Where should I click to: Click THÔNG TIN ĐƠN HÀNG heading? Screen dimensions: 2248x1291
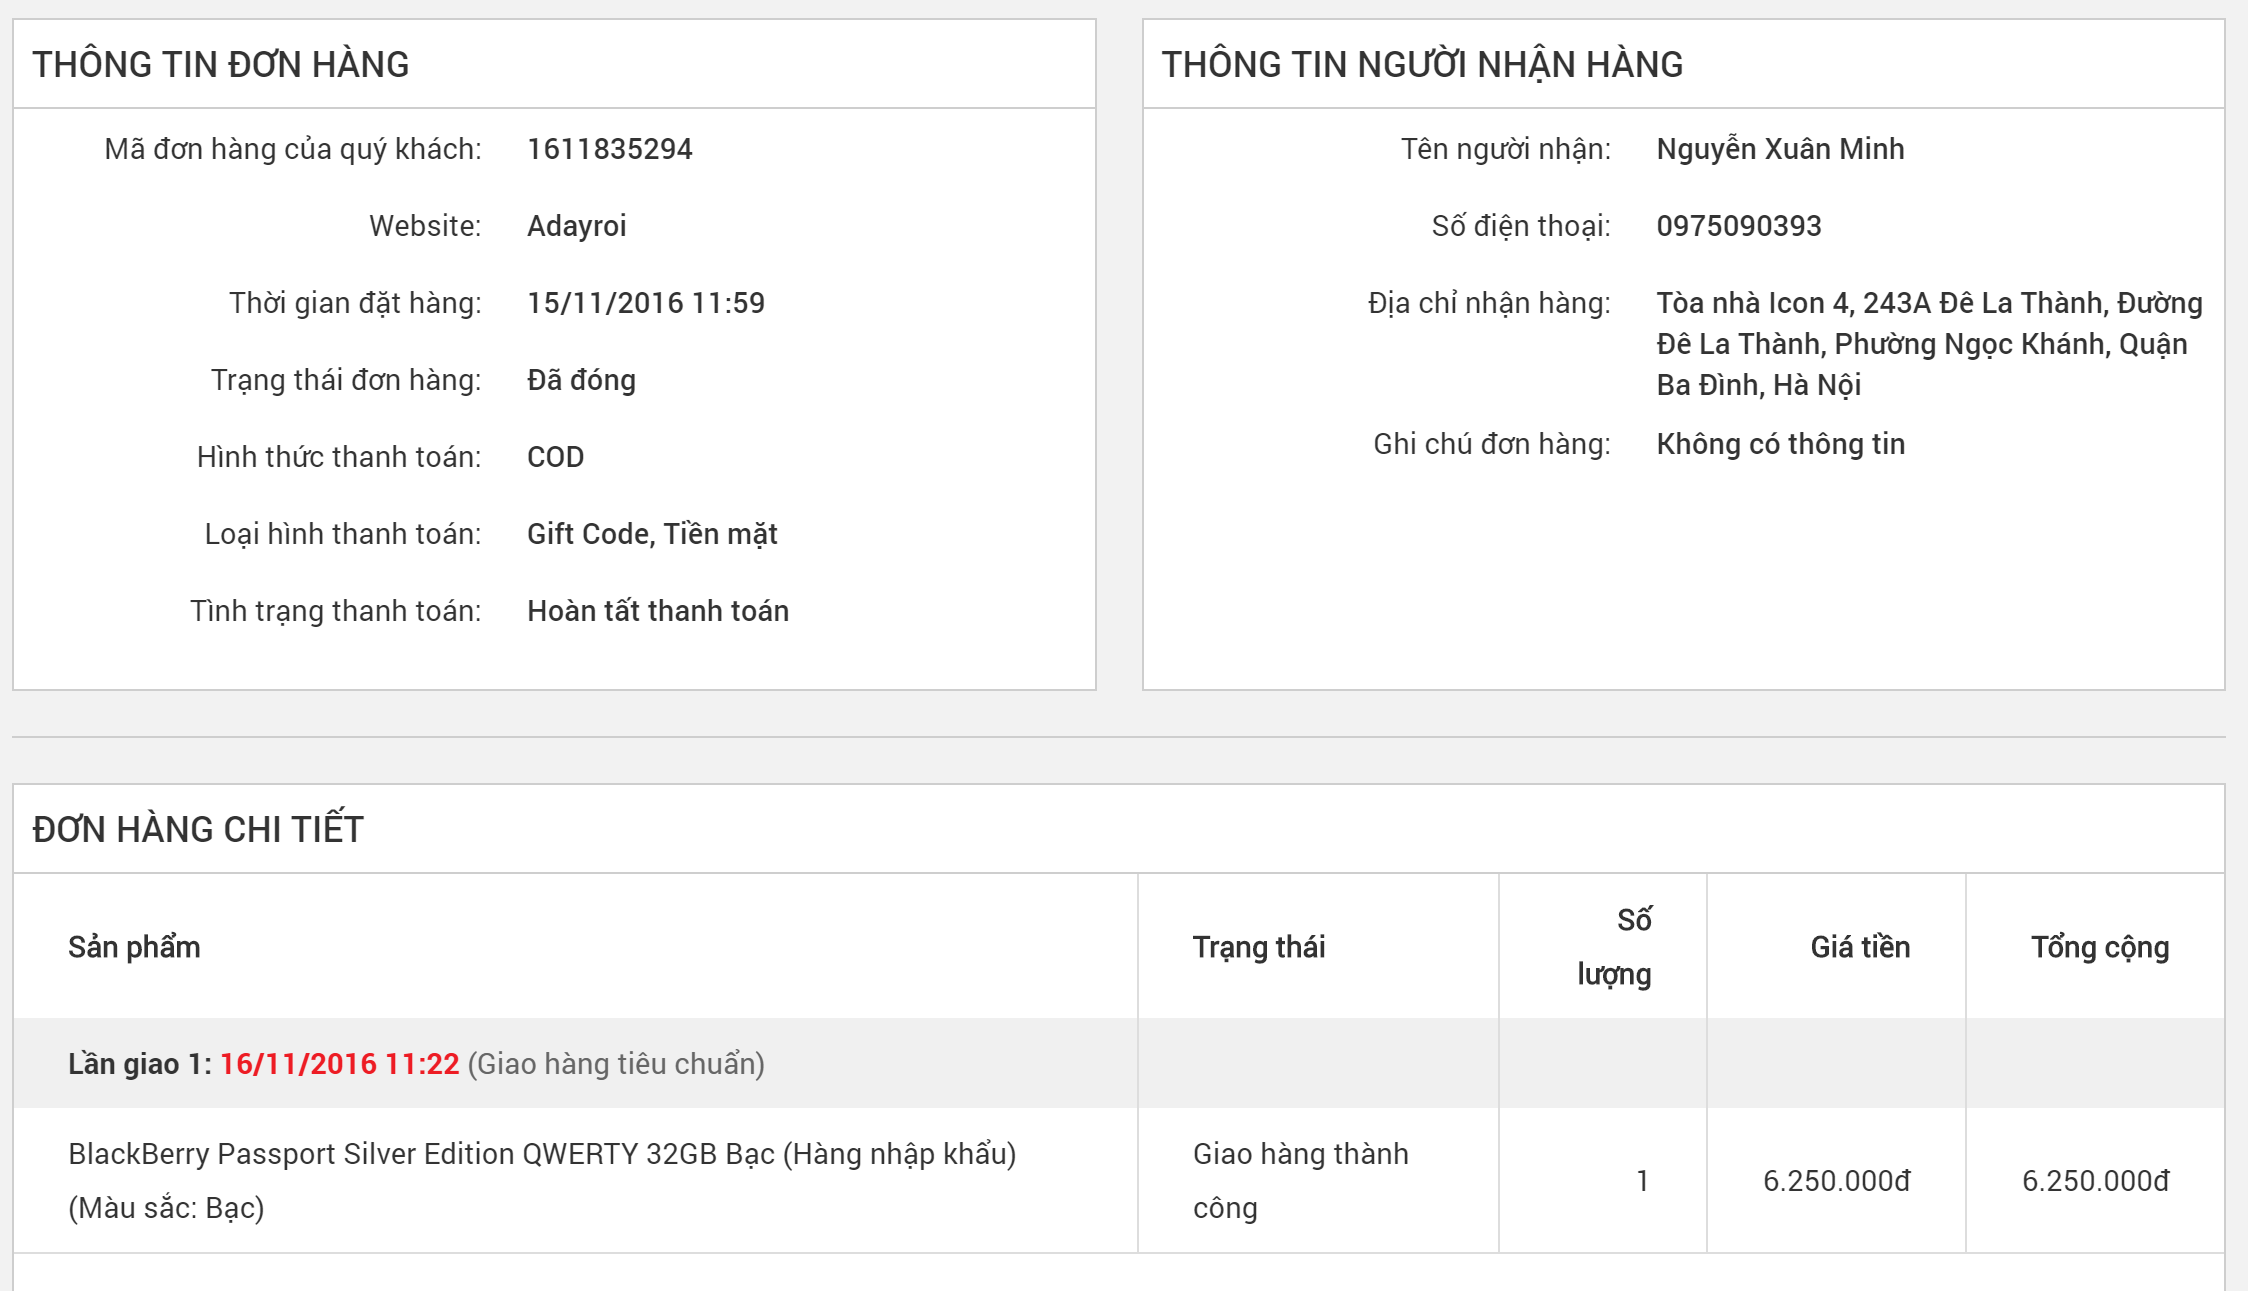pos(221,64)
